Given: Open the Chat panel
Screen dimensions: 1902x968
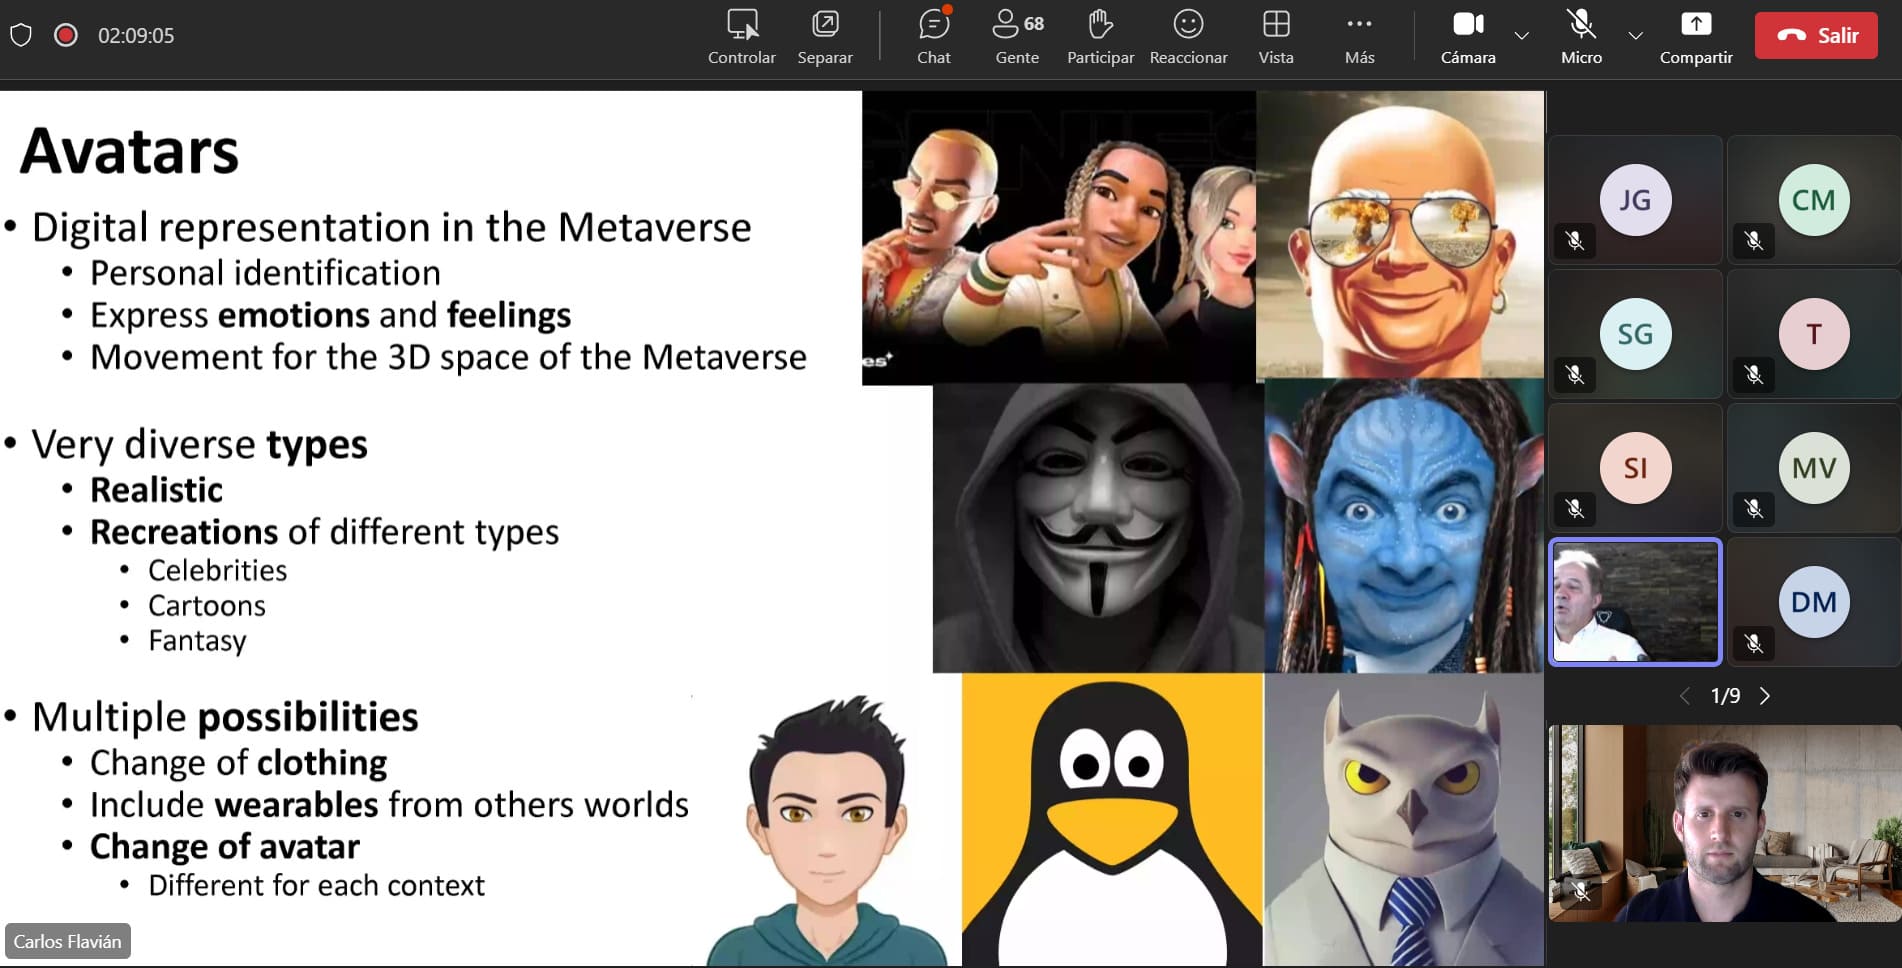Looking at the screenshot, I should 933,37.
